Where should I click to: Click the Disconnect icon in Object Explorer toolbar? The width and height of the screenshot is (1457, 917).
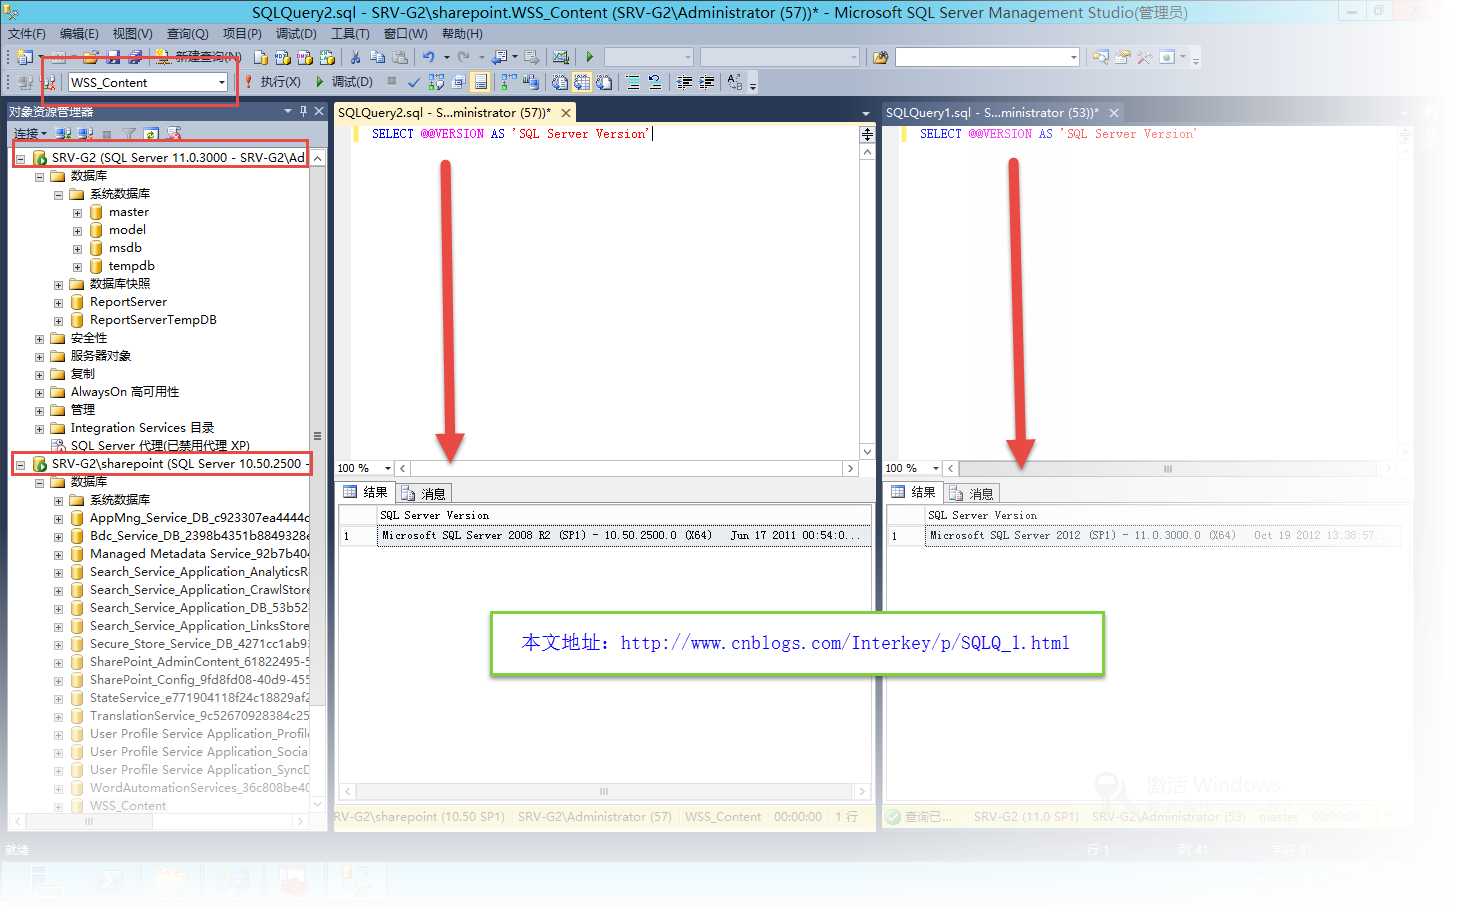click(86, 133)
